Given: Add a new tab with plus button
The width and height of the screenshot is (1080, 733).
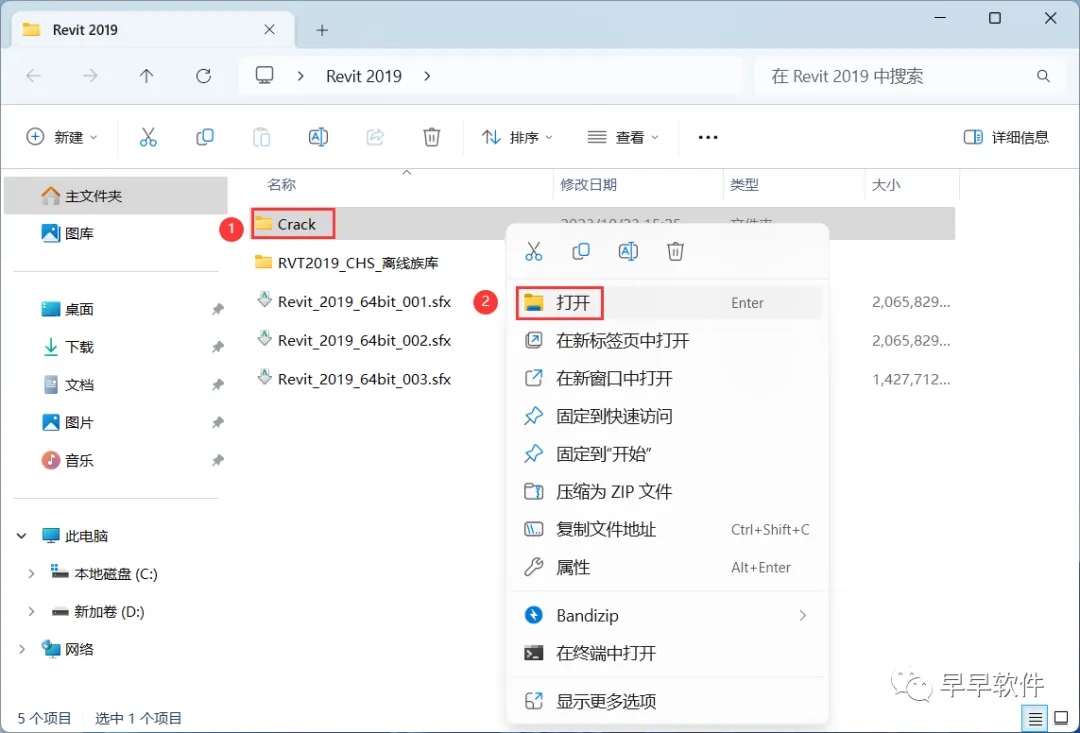Looking at the screenshot, I should [x=322, y=30].
